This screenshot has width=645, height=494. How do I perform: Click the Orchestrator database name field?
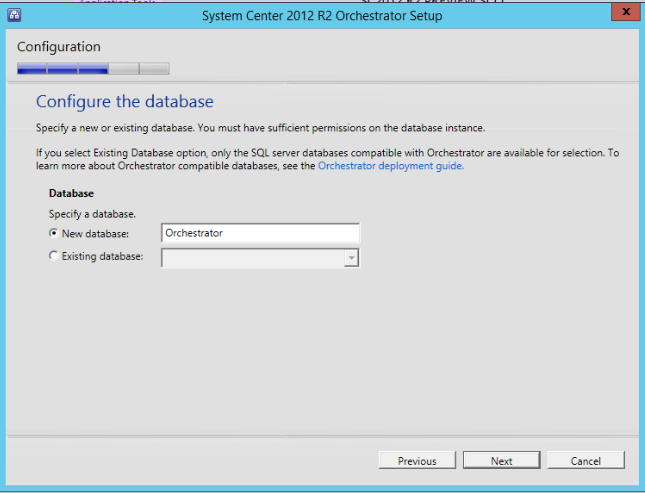click(260, 233)
